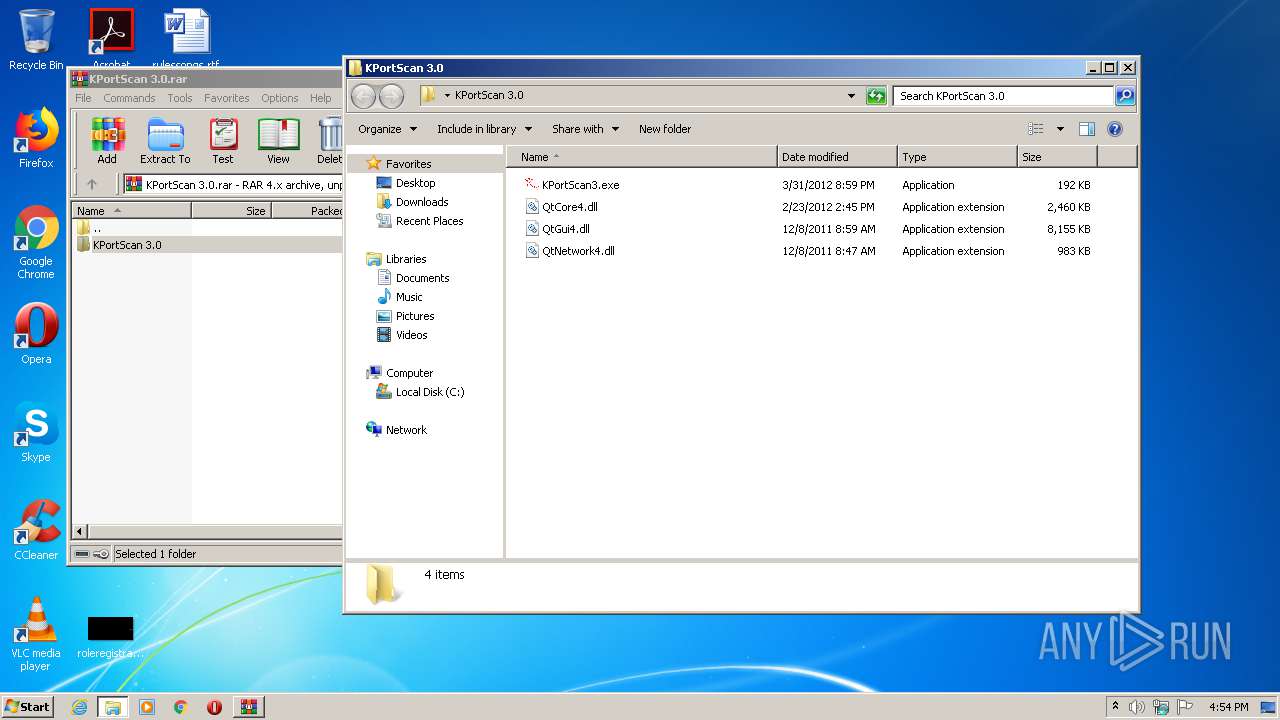This screenshot has width=1280, height=720.
Task: Click the Explorer help icon
Action: click(1115, 129)
